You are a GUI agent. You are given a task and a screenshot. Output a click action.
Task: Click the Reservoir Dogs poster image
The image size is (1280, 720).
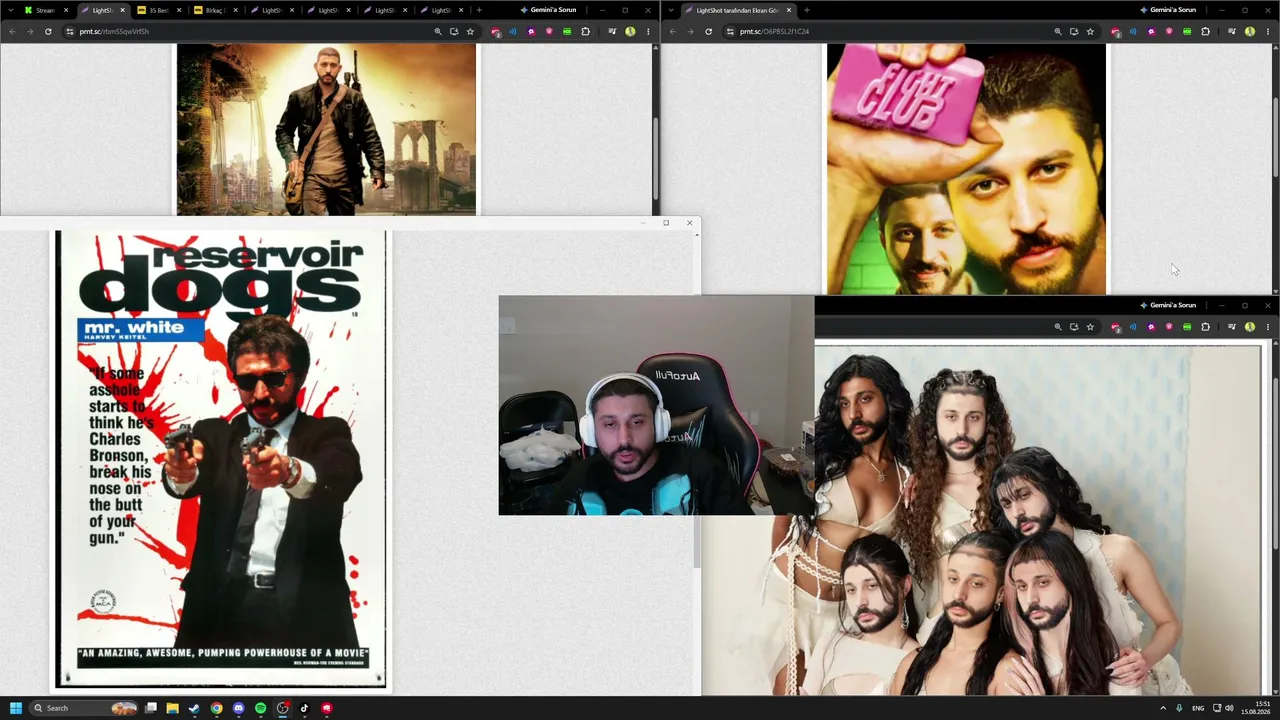coord(221,459)
